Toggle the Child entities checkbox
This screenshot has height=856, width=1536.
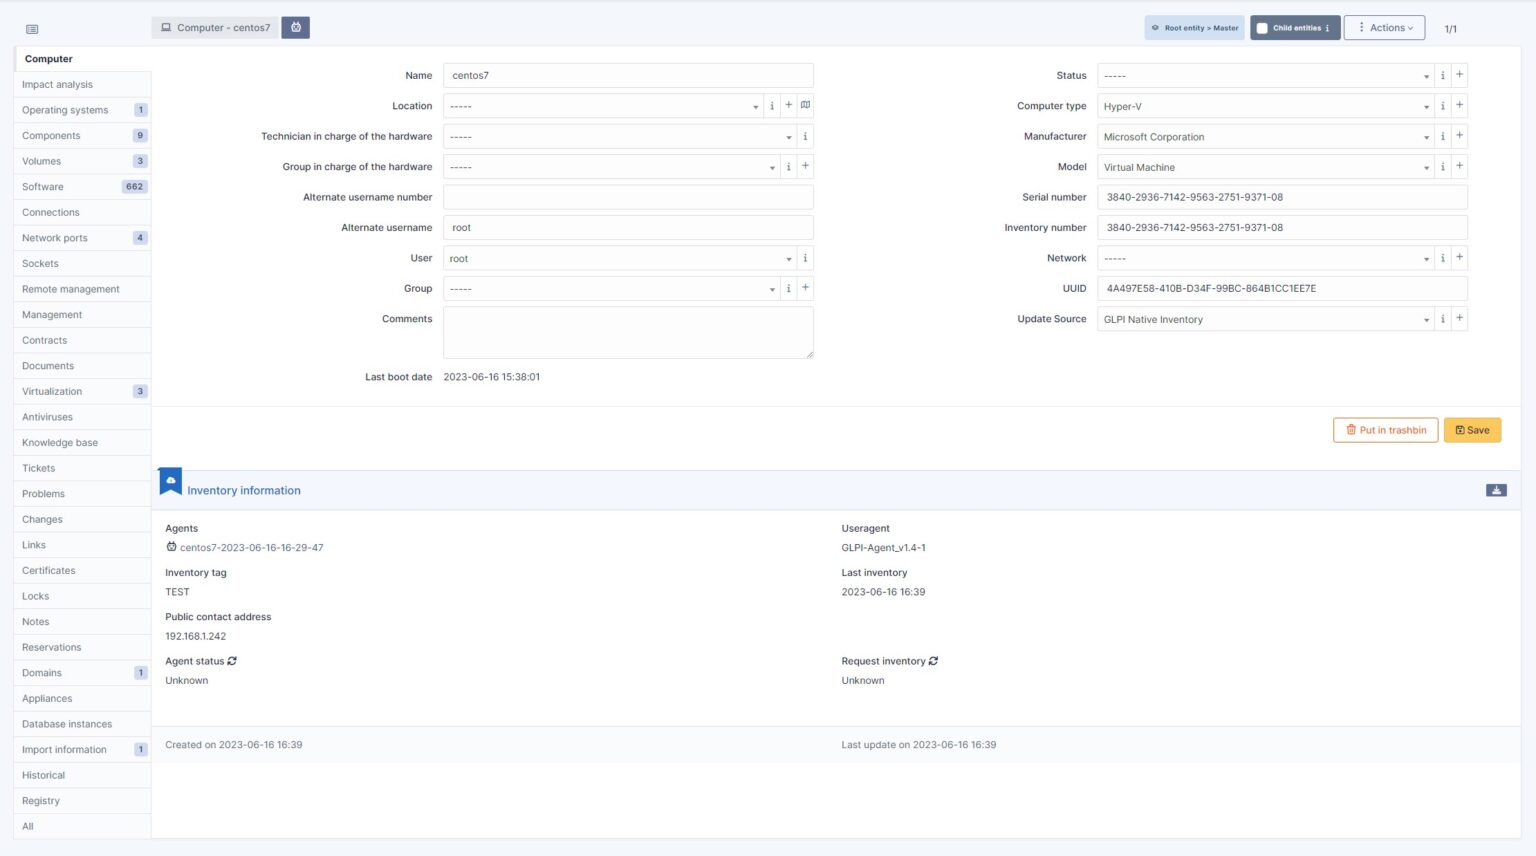[x=1261, y=28]
